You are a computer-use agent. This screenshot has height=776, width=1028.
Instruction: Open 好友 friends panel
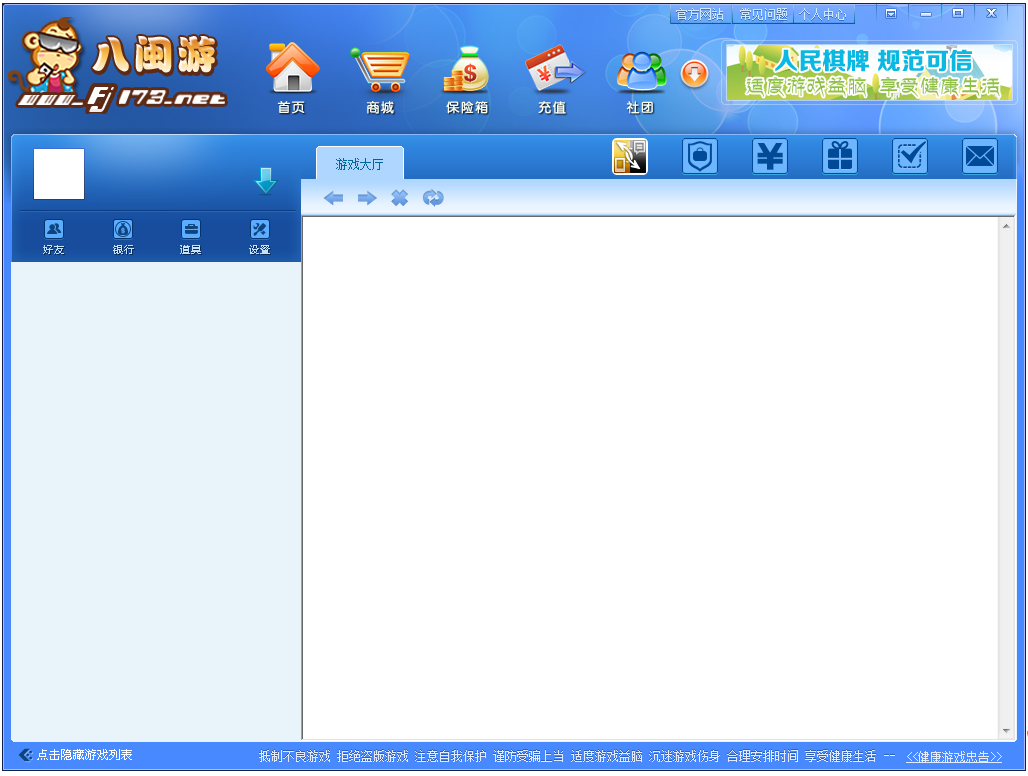coord(53,237)
